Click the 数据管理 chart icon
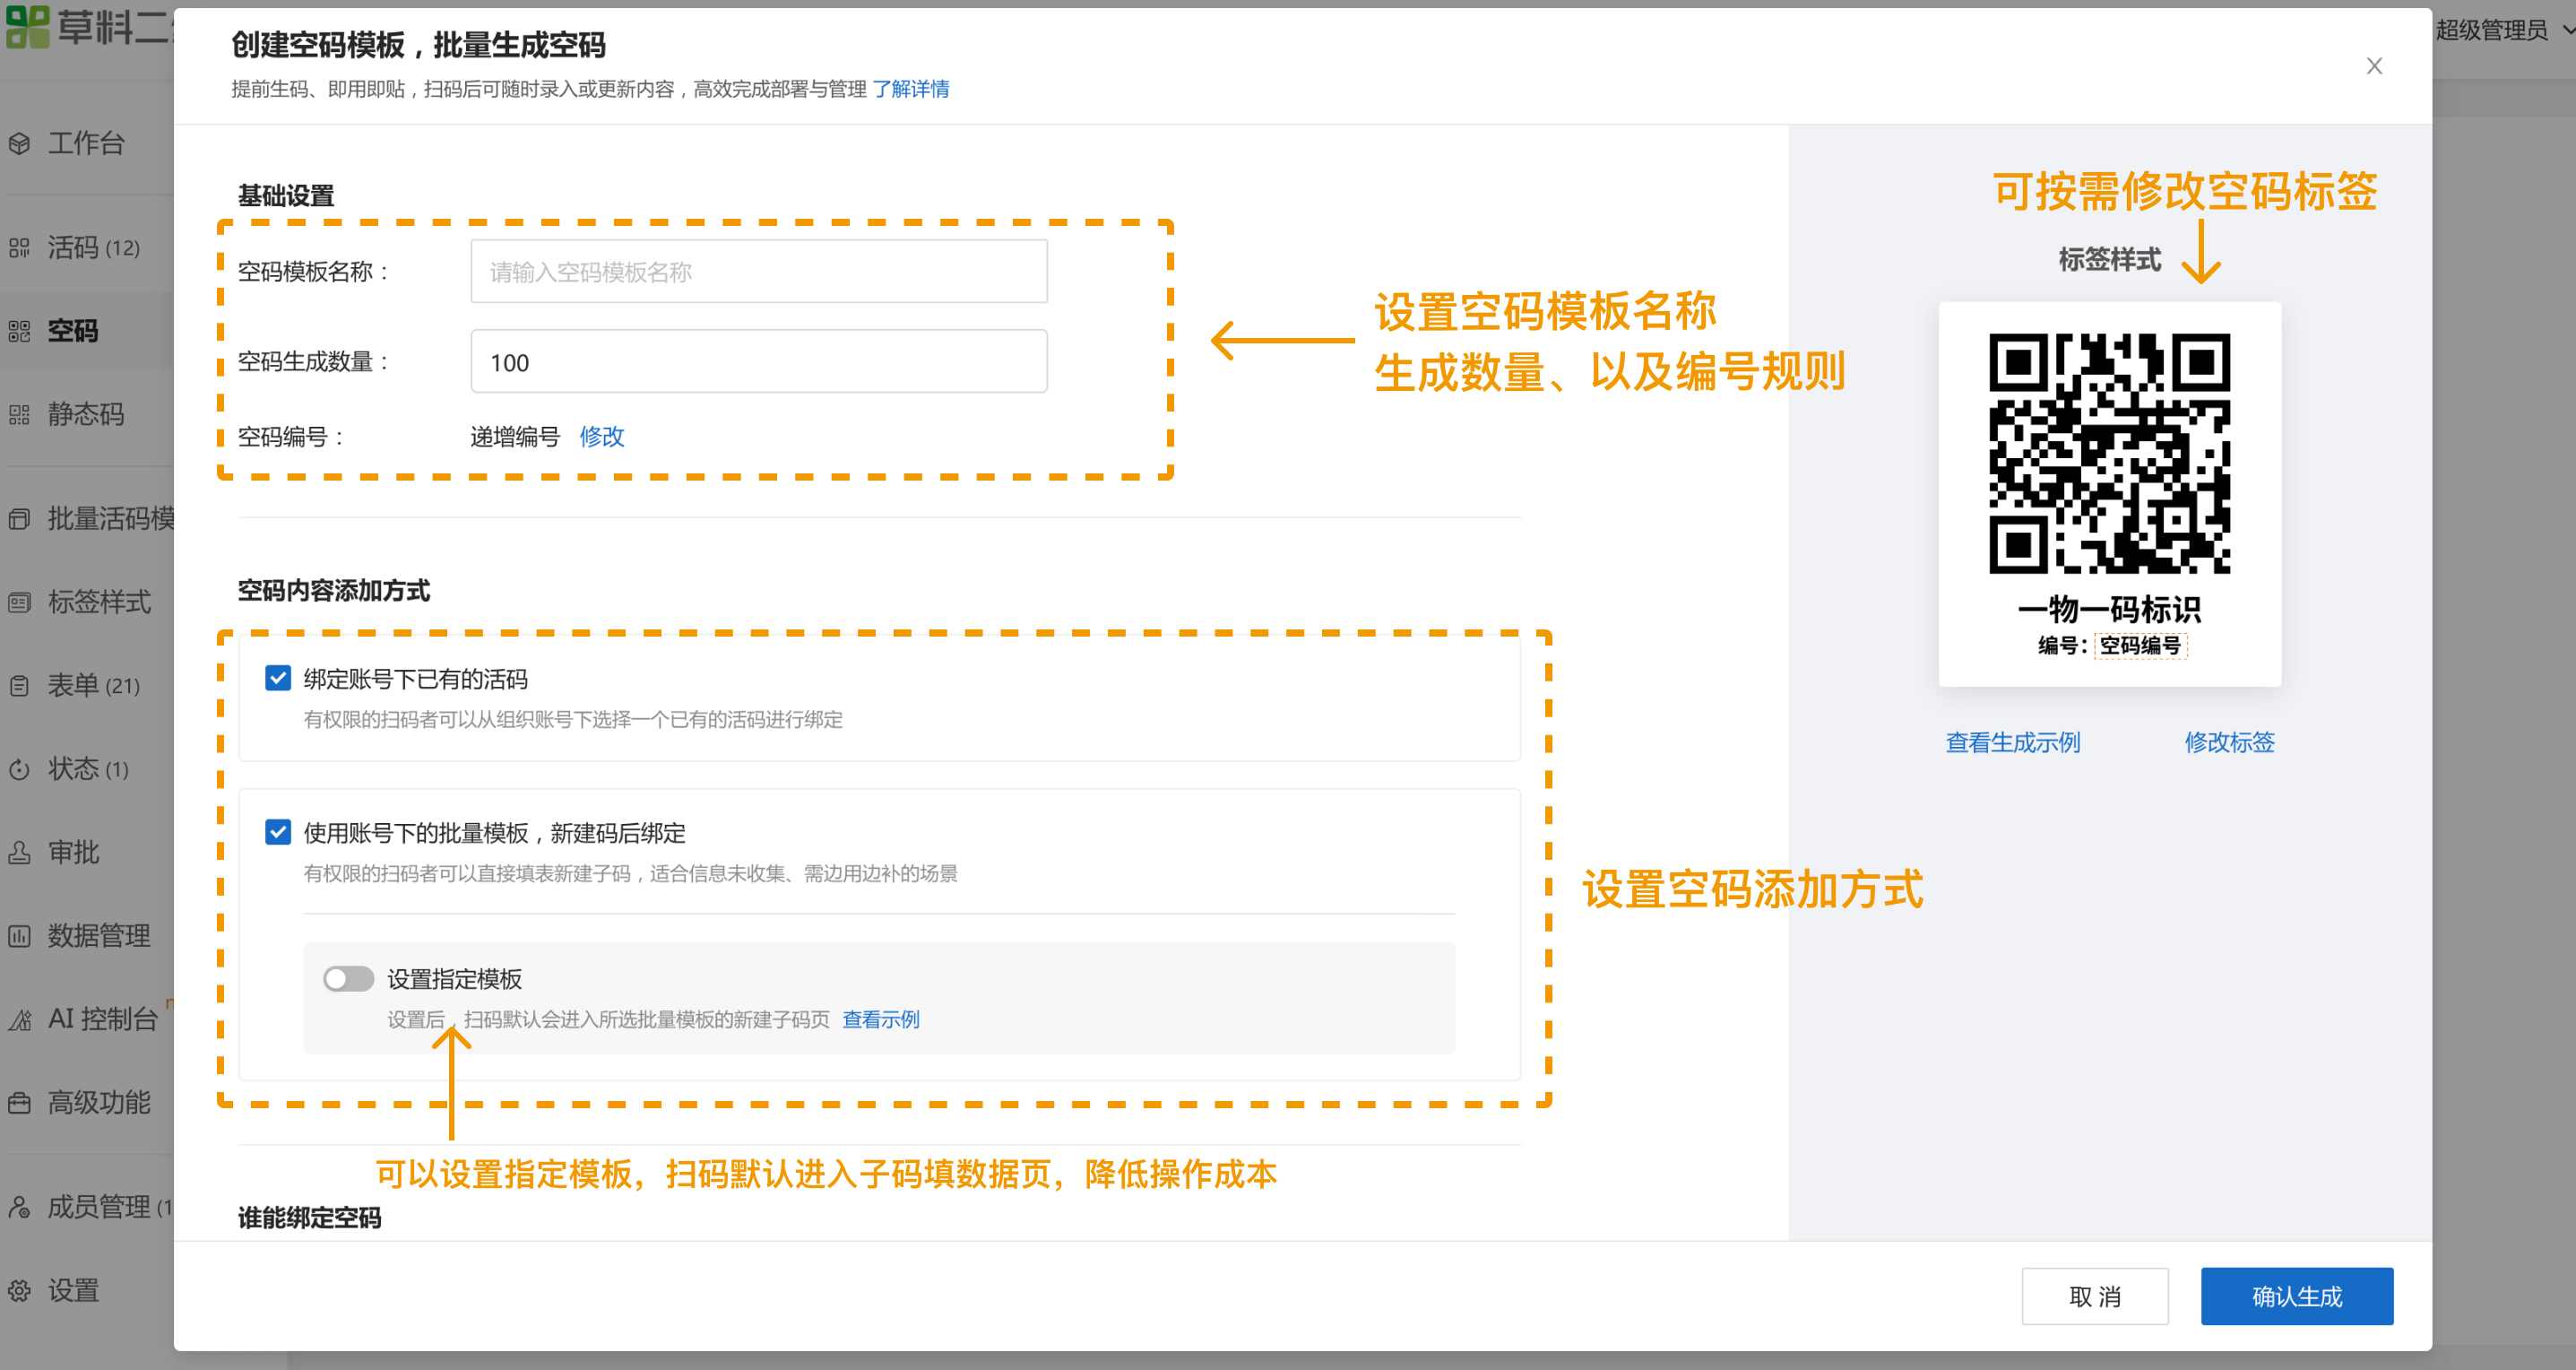Image resolution: width=2576 pixels, height=1370 pixels. [x=20, y=936]
